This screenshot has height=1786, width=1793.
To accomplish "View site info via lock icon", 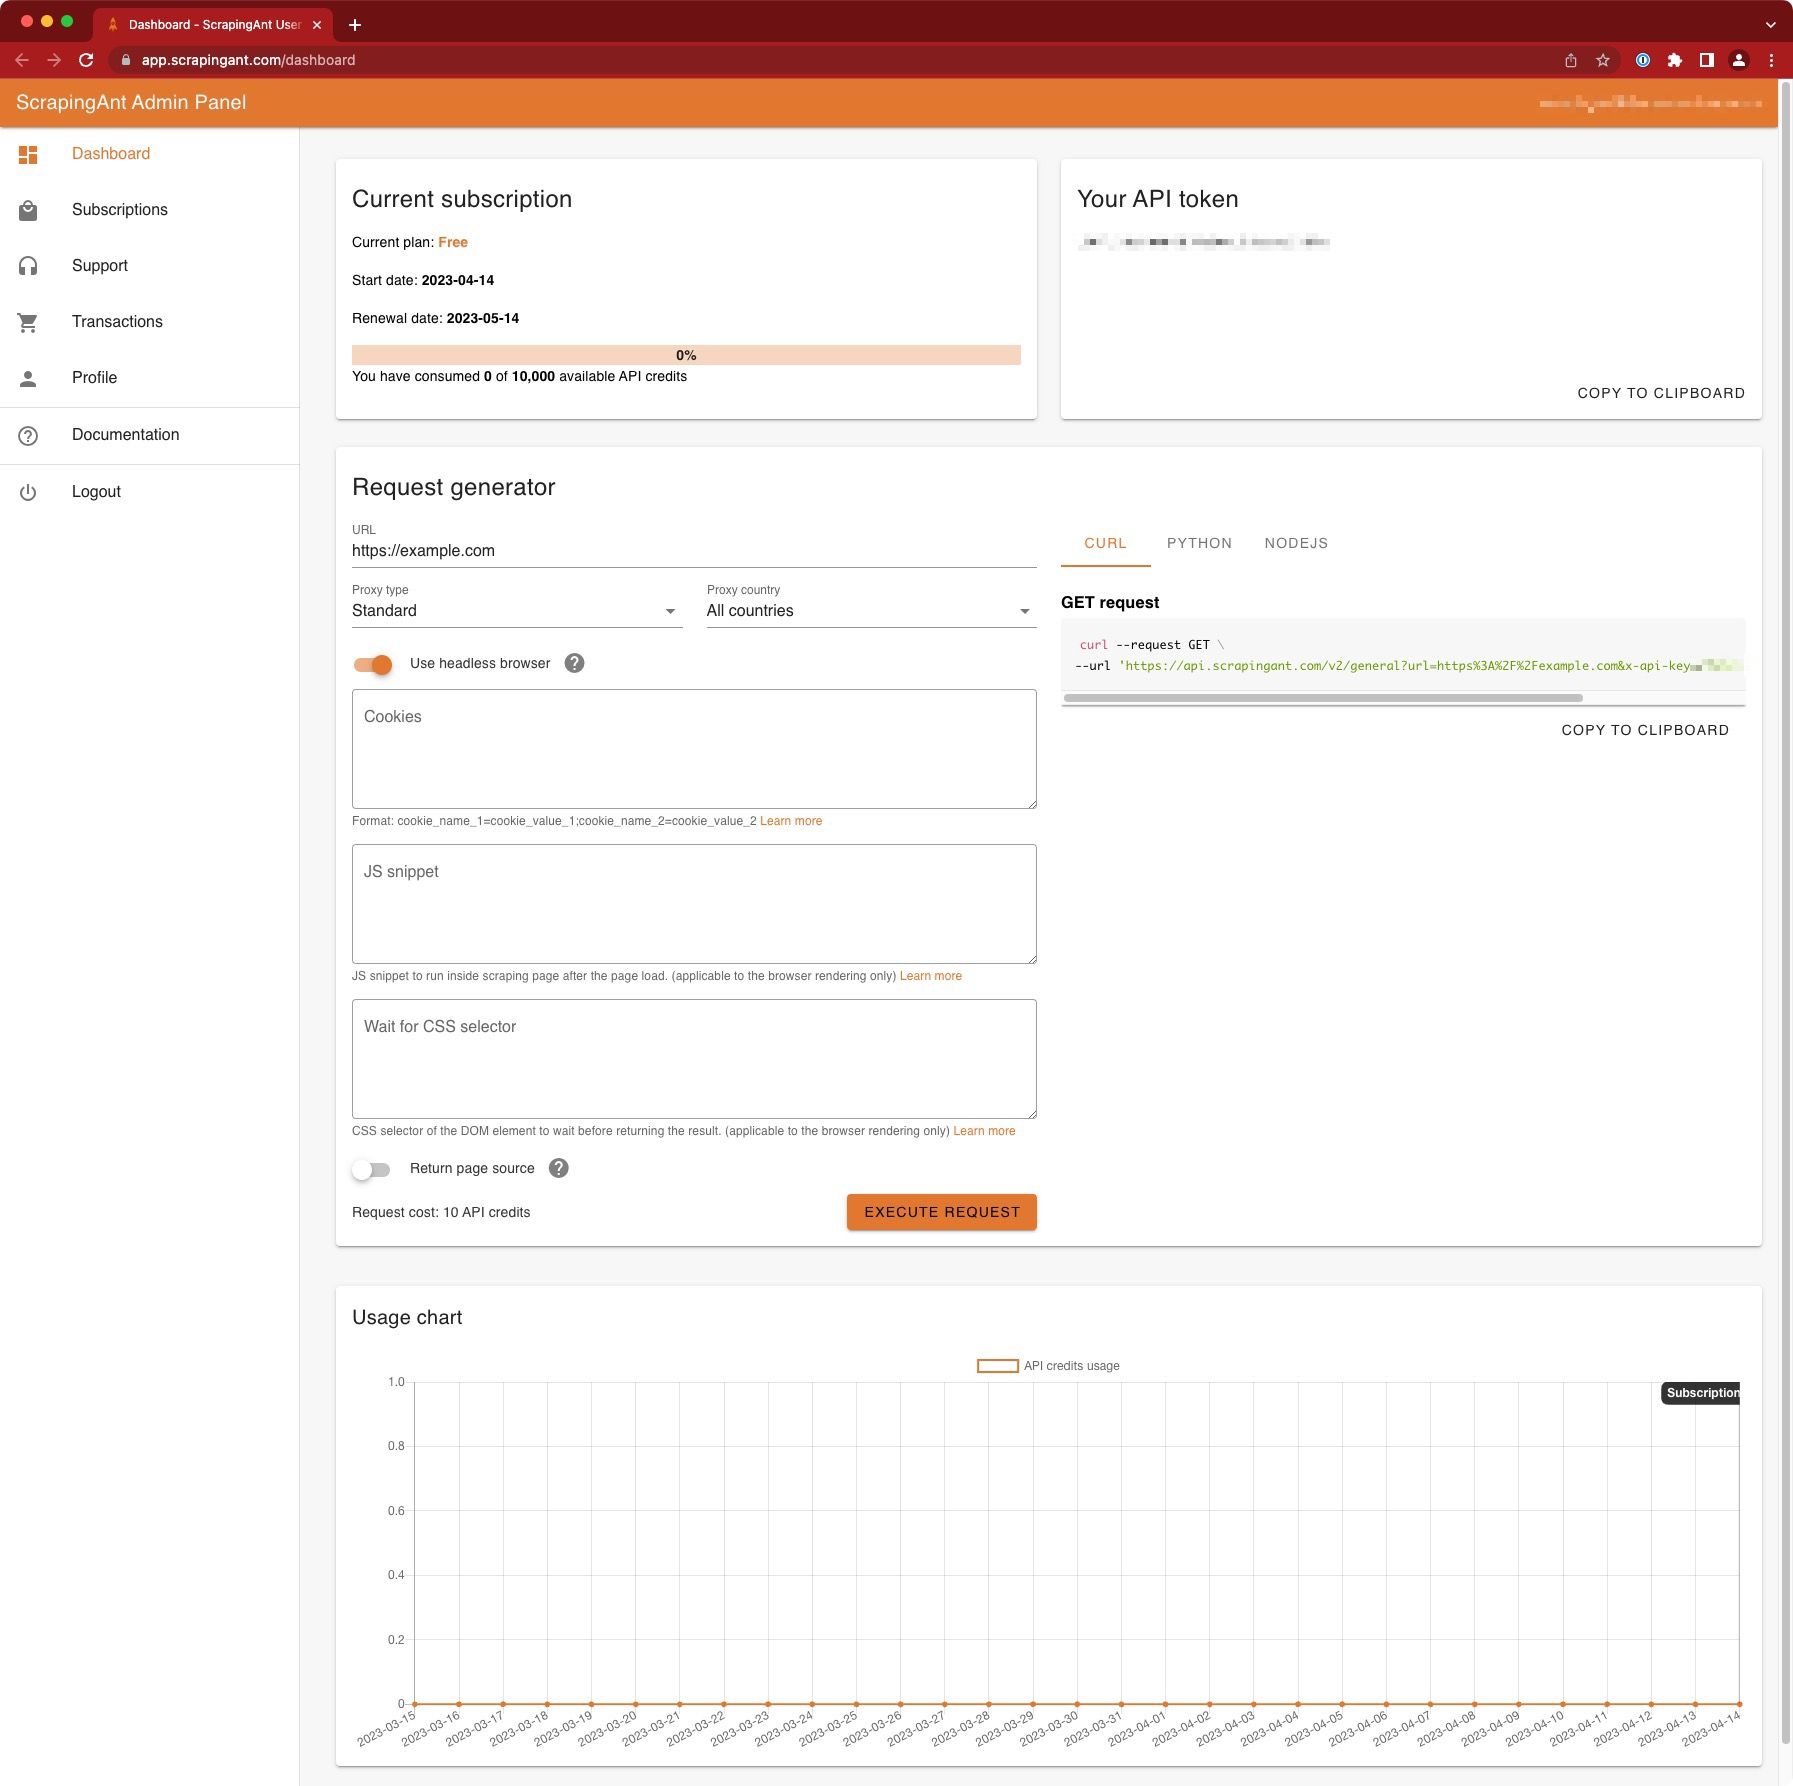I will click(x=125, y=60).
